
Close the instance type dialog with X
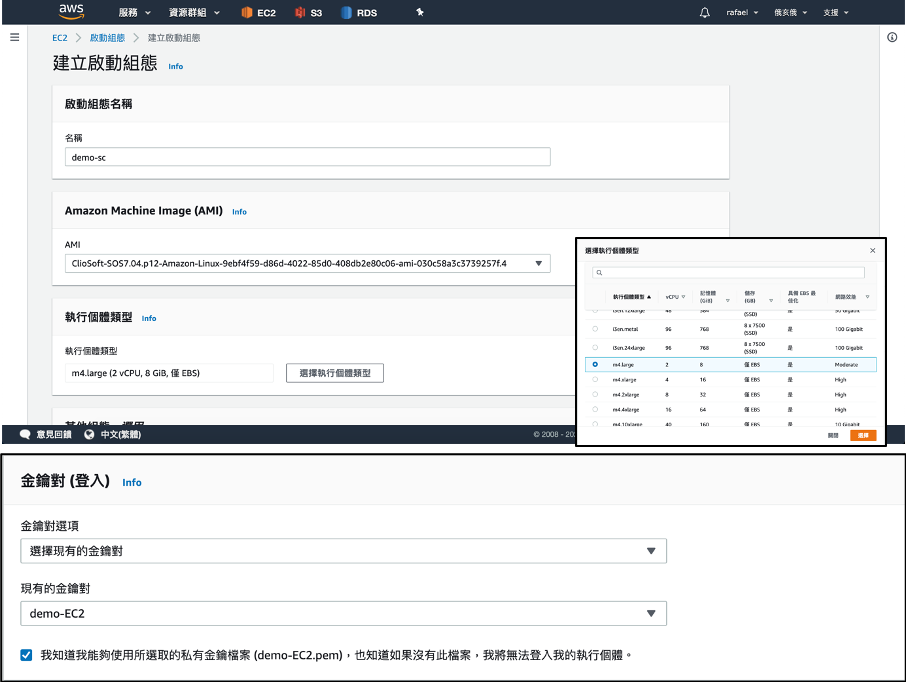[x=872, y=250]
